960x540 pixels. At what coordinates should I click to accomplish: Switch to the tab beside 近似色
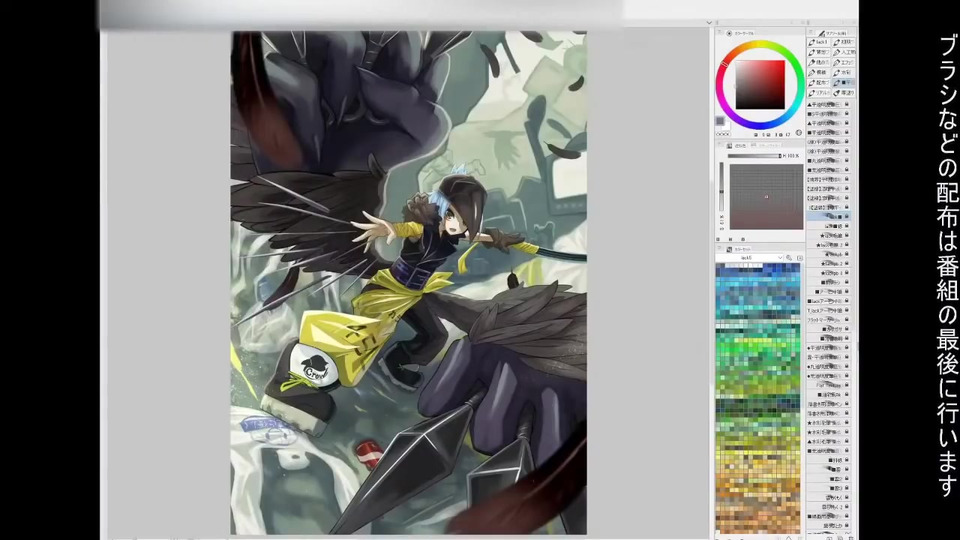click(x=768, y=145)
